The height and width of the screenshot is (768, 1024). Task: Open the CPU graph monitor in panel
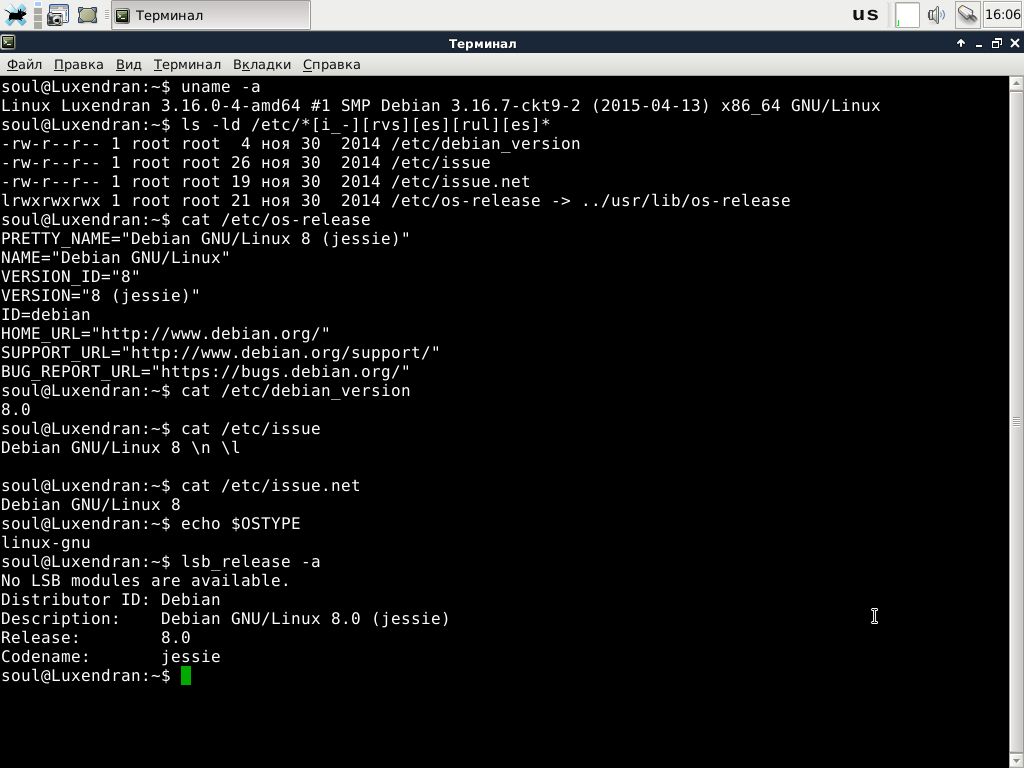[x=907, y=15]
